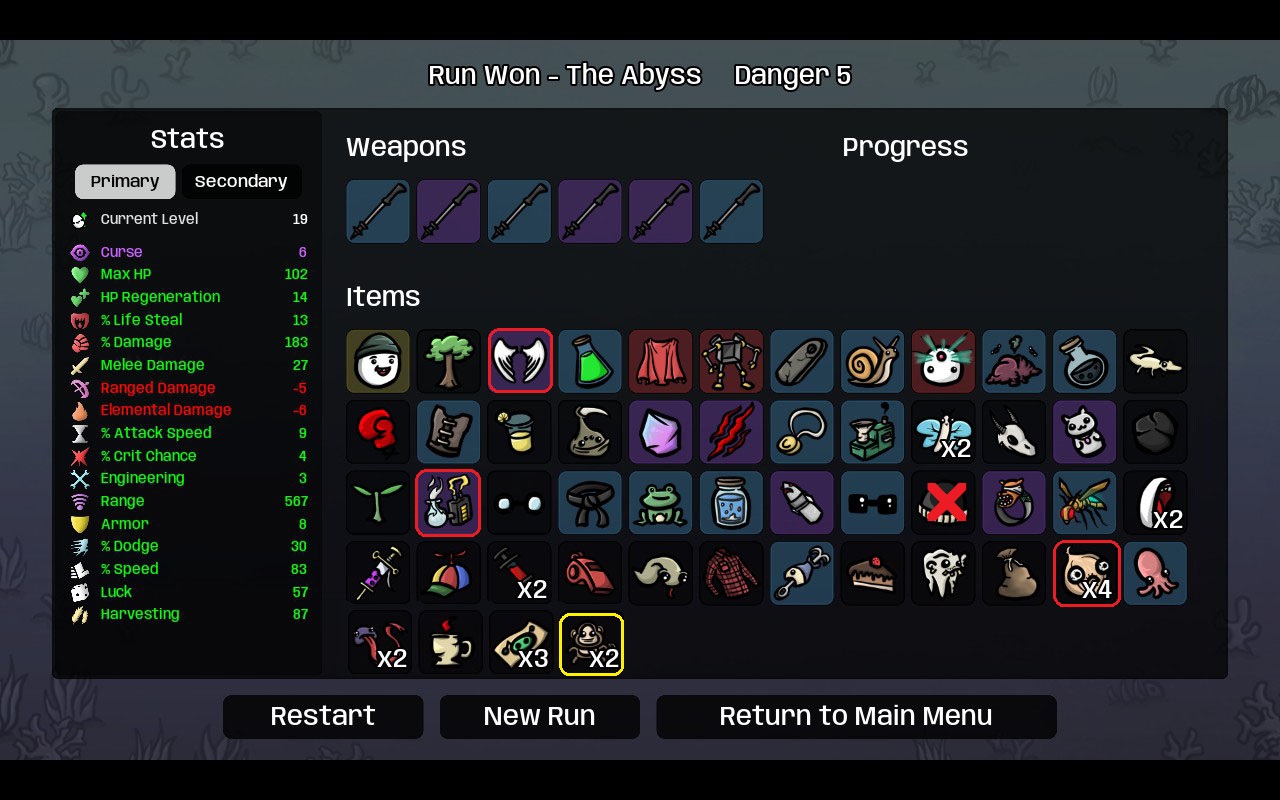The height and width of the screenshot is (800, 1280).
Task: Click the Harvesting stat row
Action: click(x=188, y=614)
